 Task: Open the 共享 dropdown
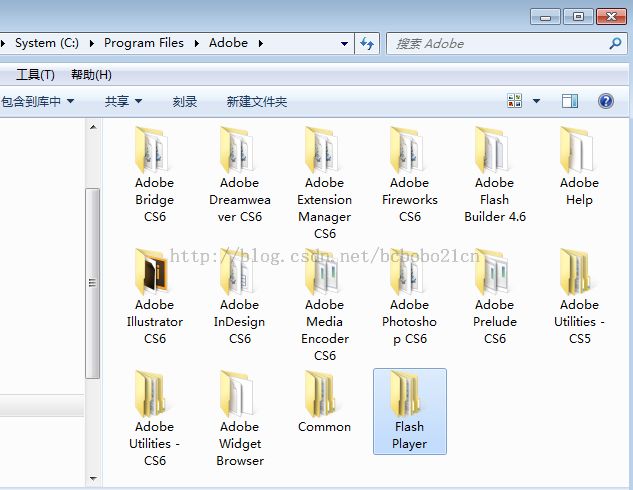tap(123, 101)
